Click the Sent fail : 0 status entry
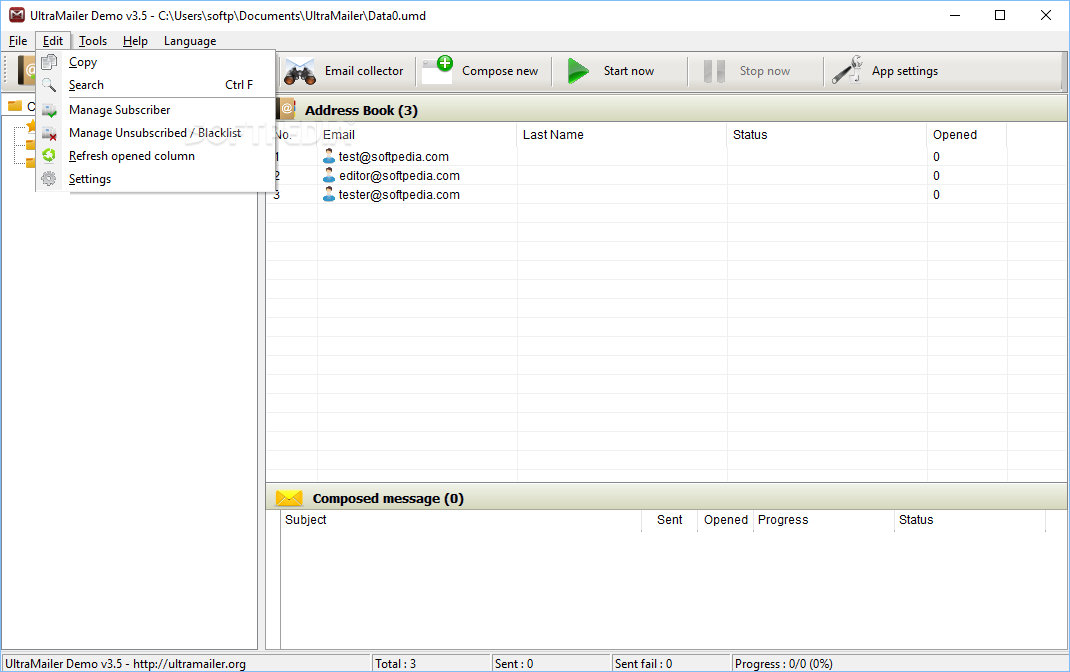 click(x=671, y=664)
